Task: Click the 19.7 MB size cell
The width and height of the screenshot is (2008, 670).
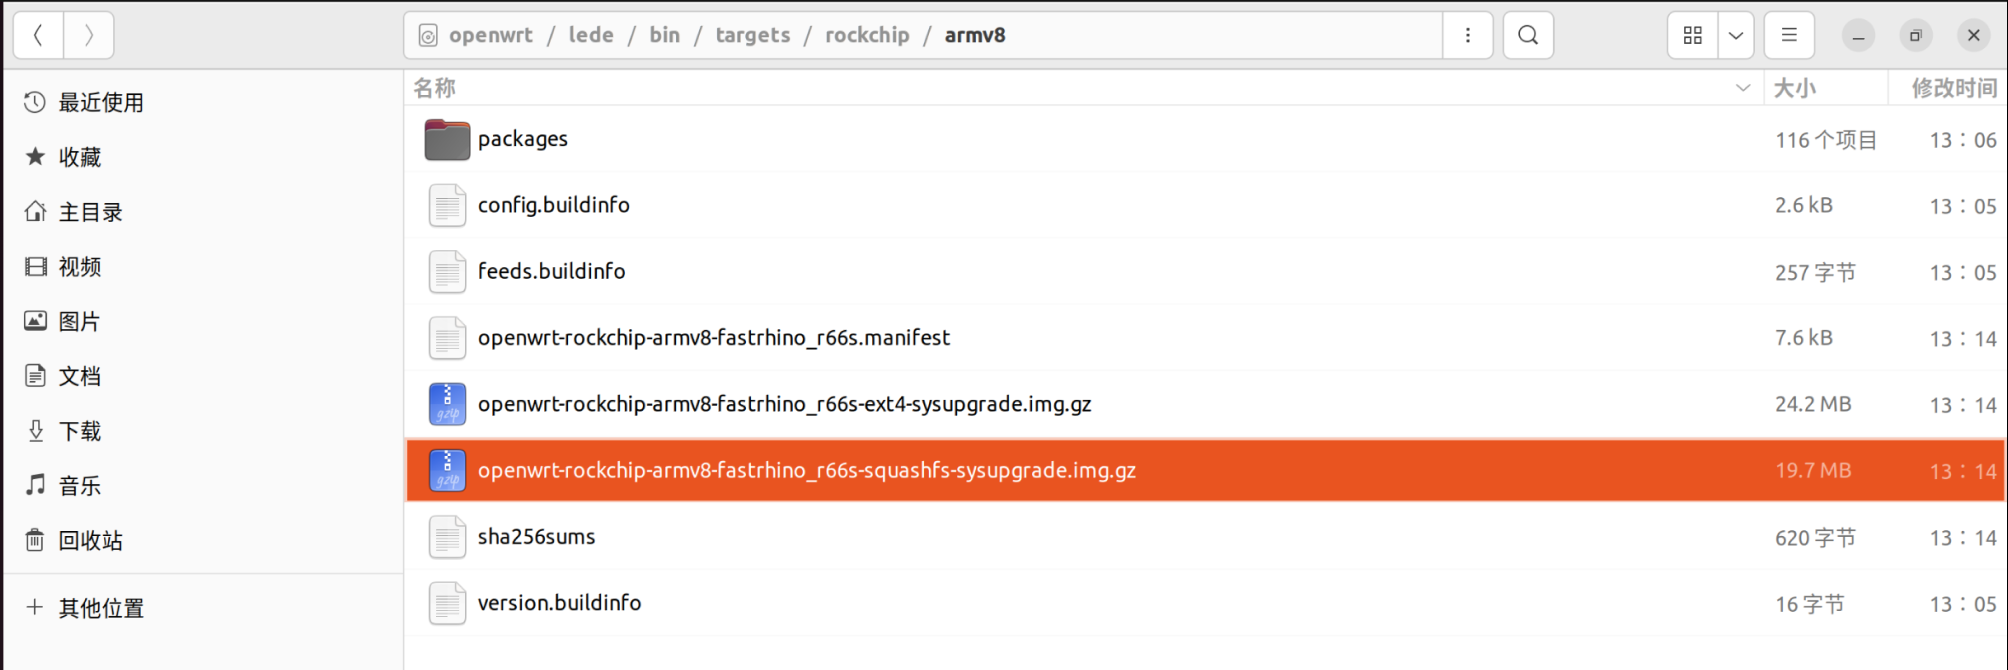Action: [1813, 470]
